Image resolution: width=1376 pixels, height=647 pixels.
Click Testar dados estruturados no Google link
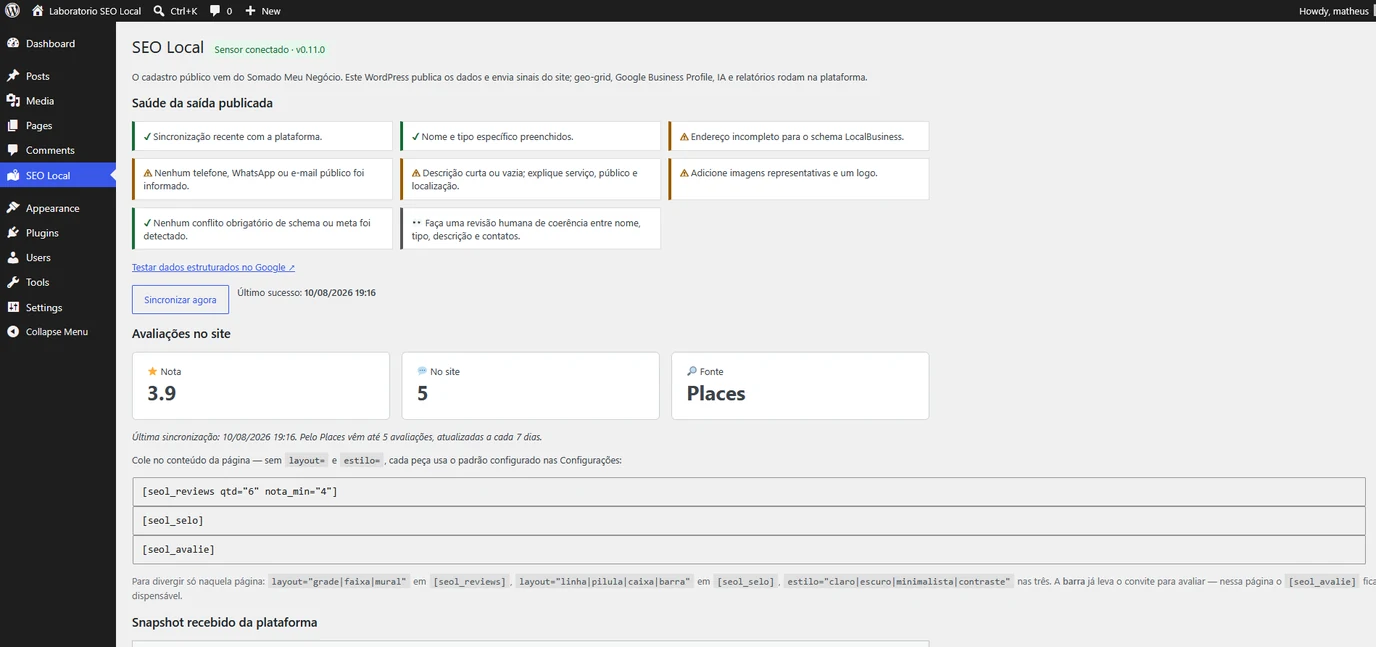(x=213, y=267)
